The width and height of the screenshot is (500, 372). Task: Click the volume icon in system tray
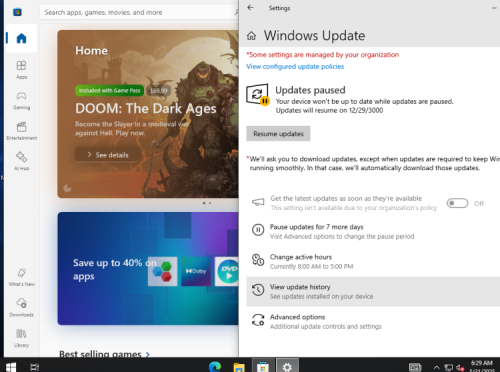point(460,368)
